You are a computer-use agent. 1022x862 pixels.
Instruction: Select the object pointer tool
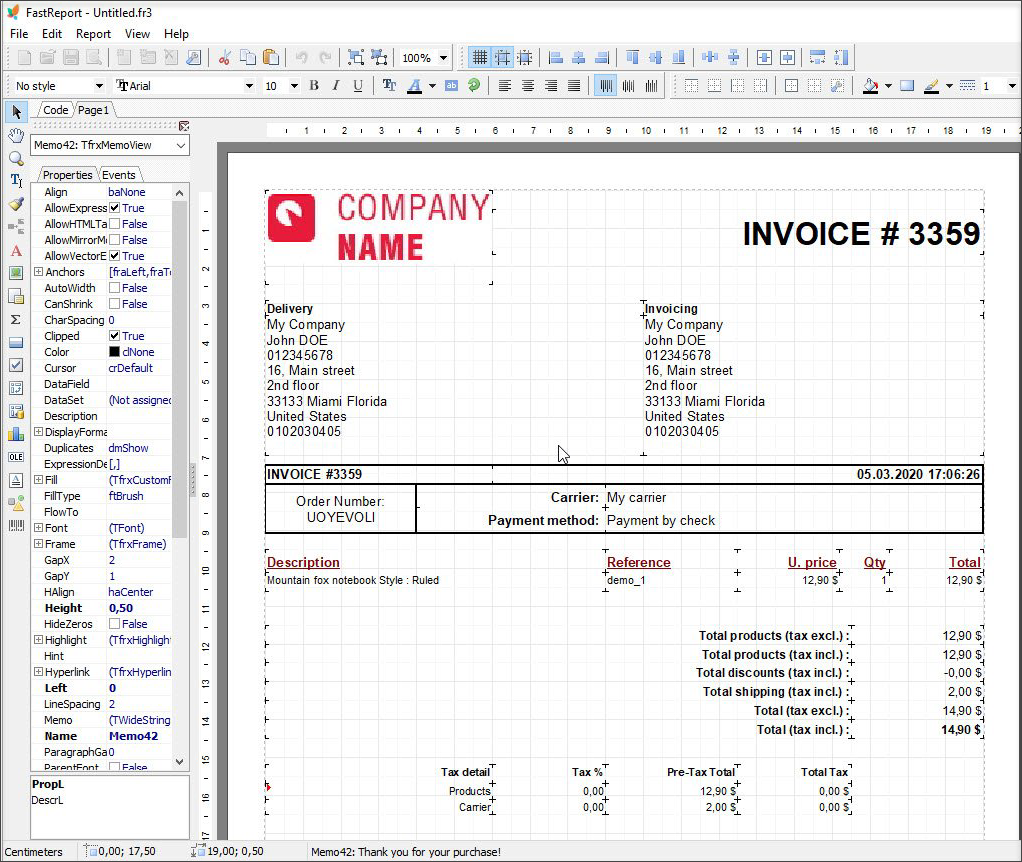pos(16,112)
